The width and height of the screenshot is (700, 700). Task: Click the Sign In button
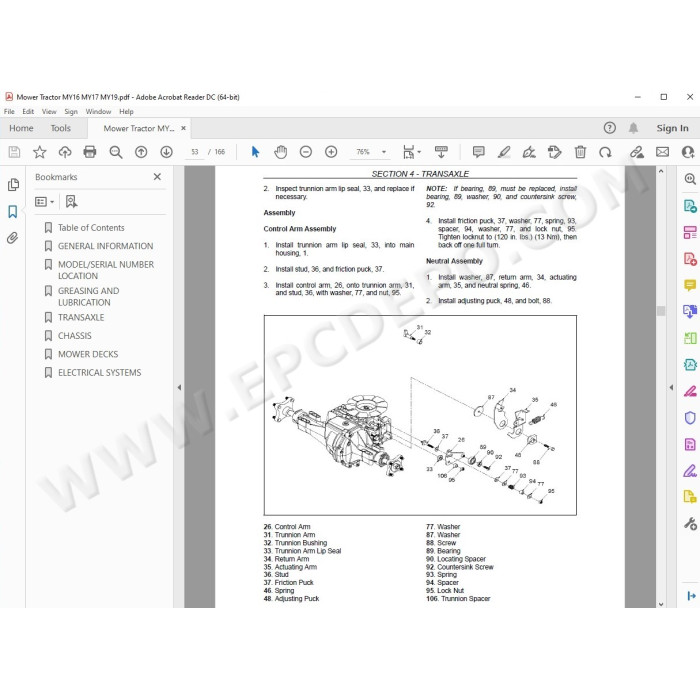(672, 128)
